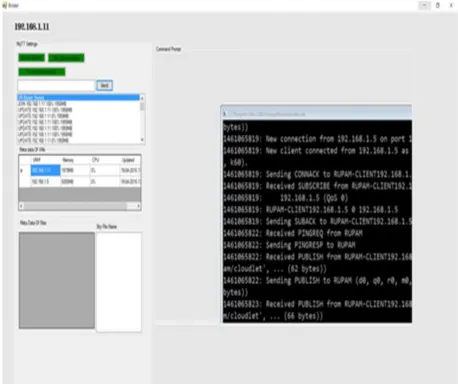Click the message list scroll-down arrow
This screenshot has height=384, width=458.
[x=142, y=140]
